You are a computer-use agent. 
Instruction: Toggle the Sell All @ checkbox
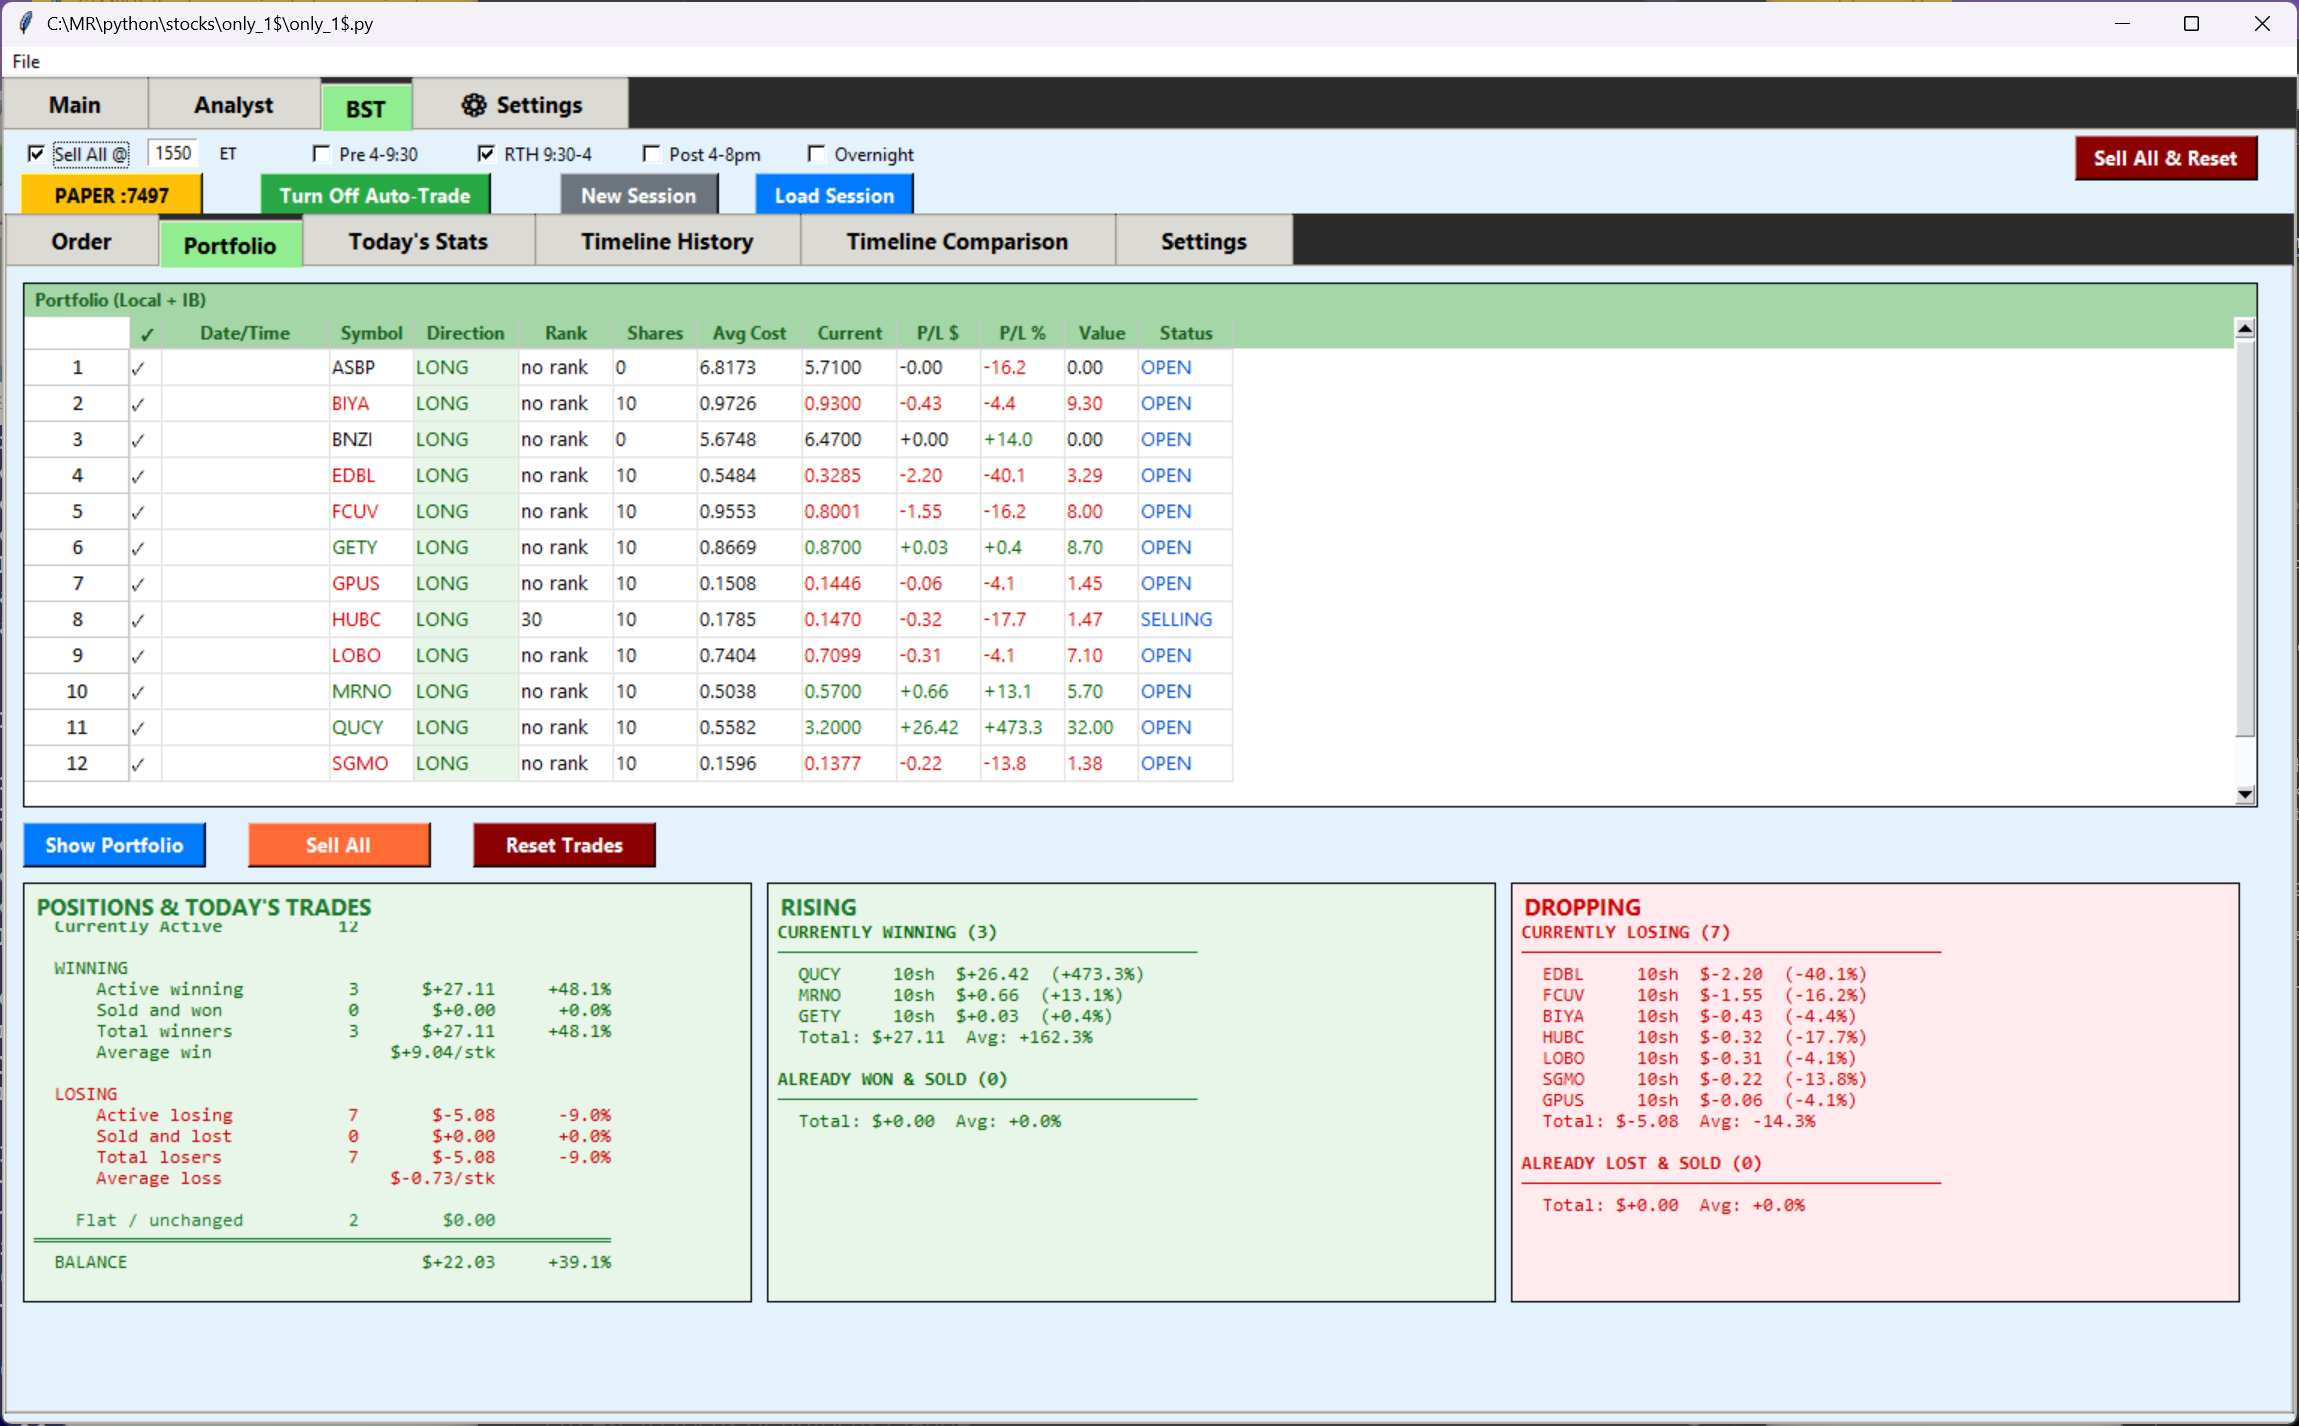point(36,153)
